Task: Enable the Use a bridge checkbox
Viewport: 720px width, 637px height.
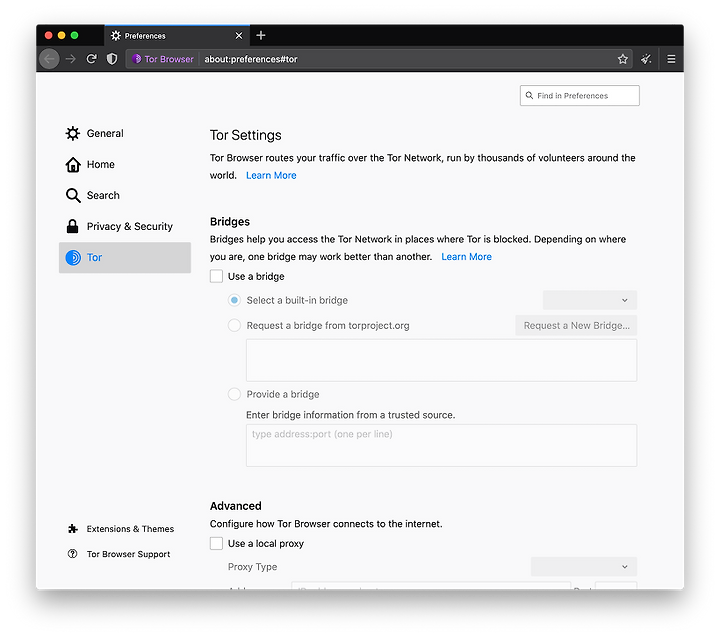Action: [216, 276]
